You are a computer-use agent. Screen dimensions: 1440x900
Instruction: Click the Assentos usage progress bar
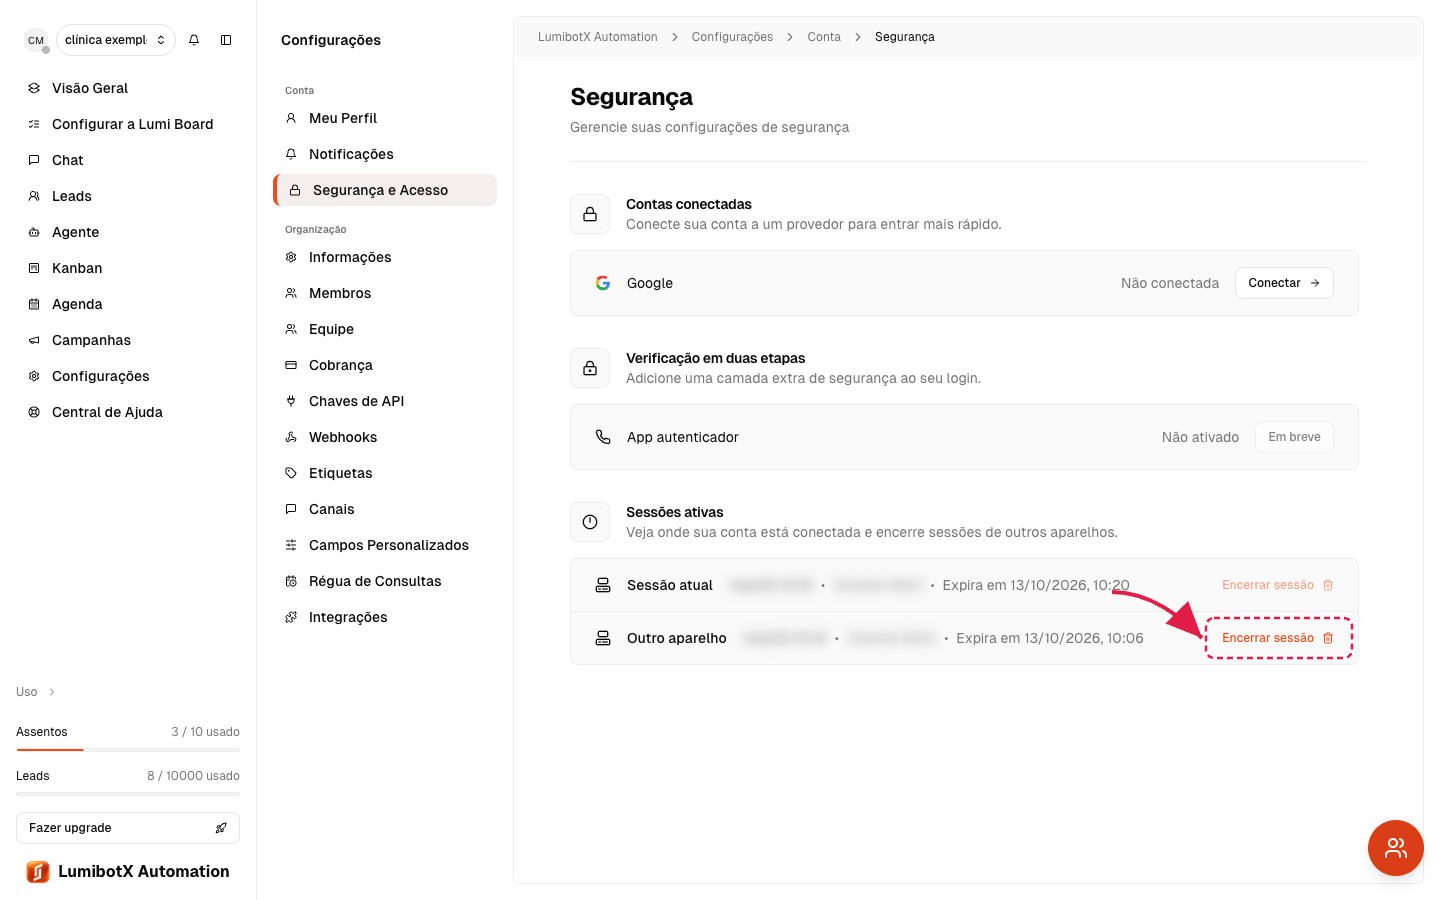128,749
